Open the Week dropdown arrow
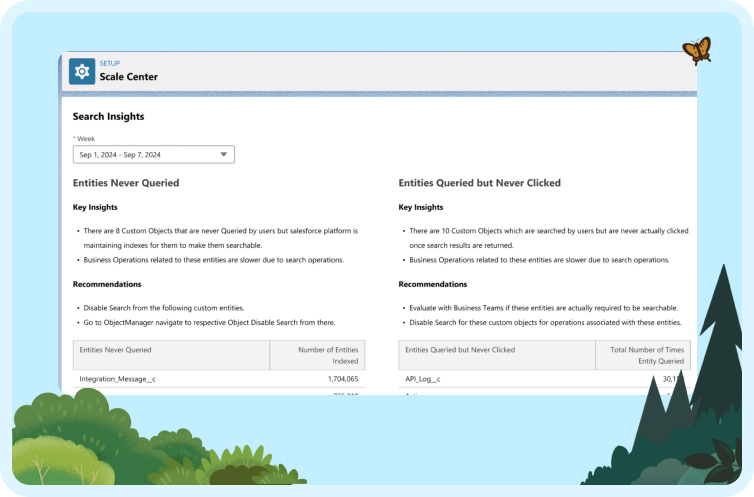The width and height of the screenshot is (754, 497). (224, 154)
